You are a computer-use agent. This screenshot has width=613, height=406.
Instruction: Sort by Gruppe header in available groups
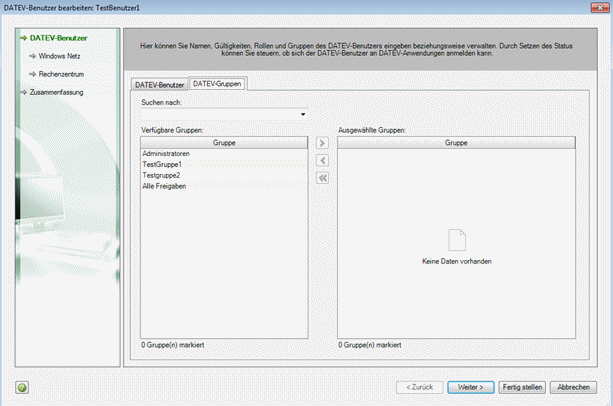[224, 143]
